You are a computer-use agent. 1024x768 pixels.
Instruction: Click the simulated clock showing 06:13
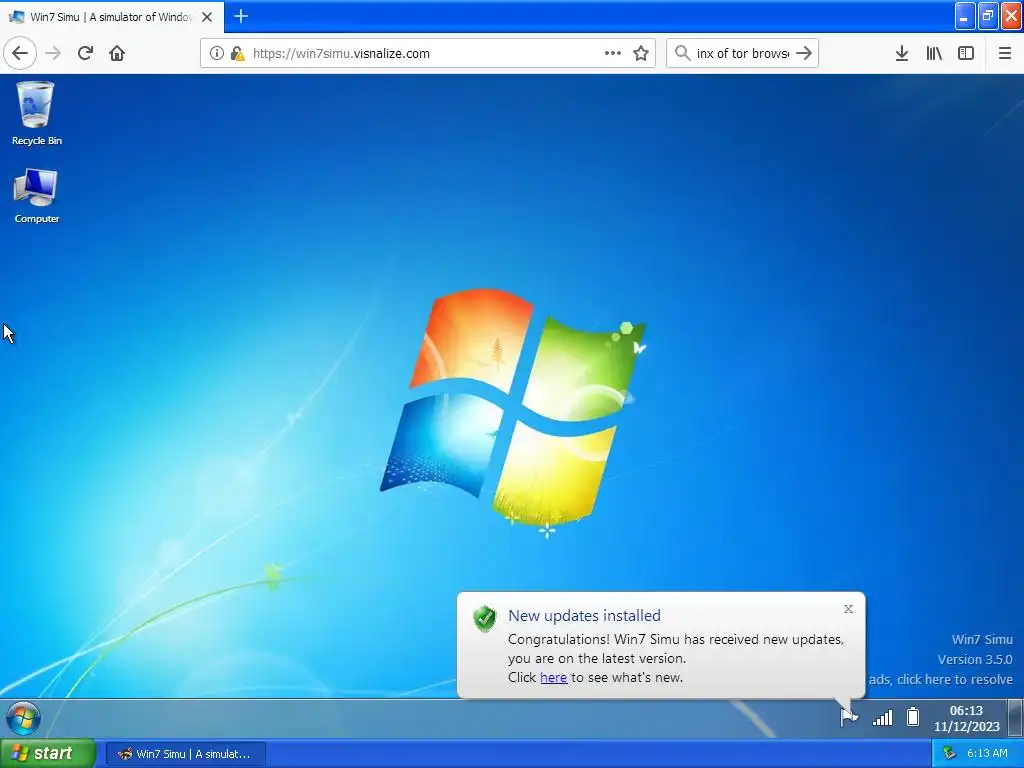tap(966, 718)
